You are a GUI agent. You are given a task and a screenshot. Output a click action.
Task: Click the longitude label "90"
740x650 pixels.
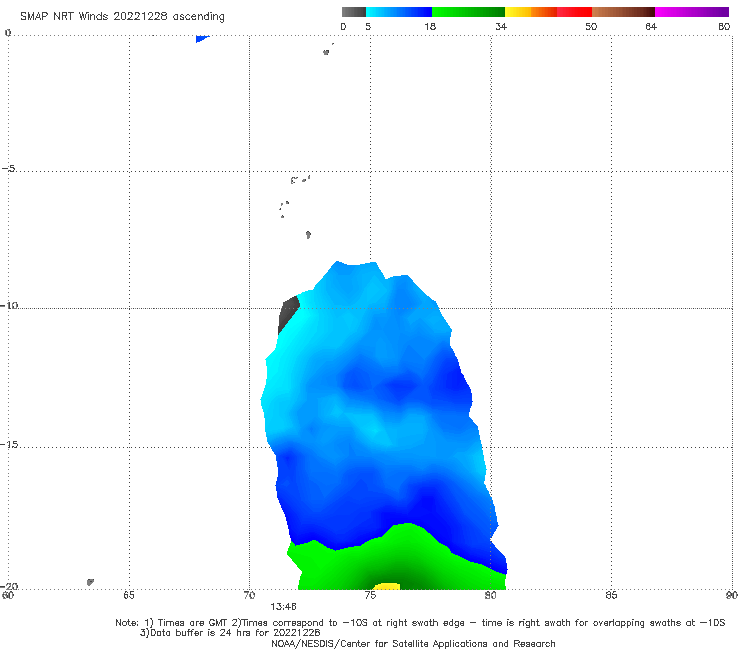pos(732,595)
